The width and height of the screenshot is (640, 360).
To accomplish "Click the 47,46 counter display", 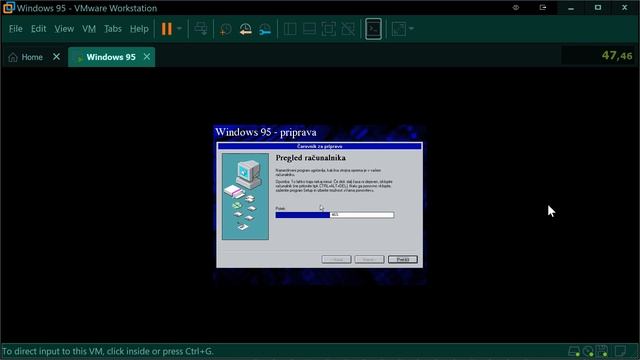I will pyautogui.click(x=617, y=56).
